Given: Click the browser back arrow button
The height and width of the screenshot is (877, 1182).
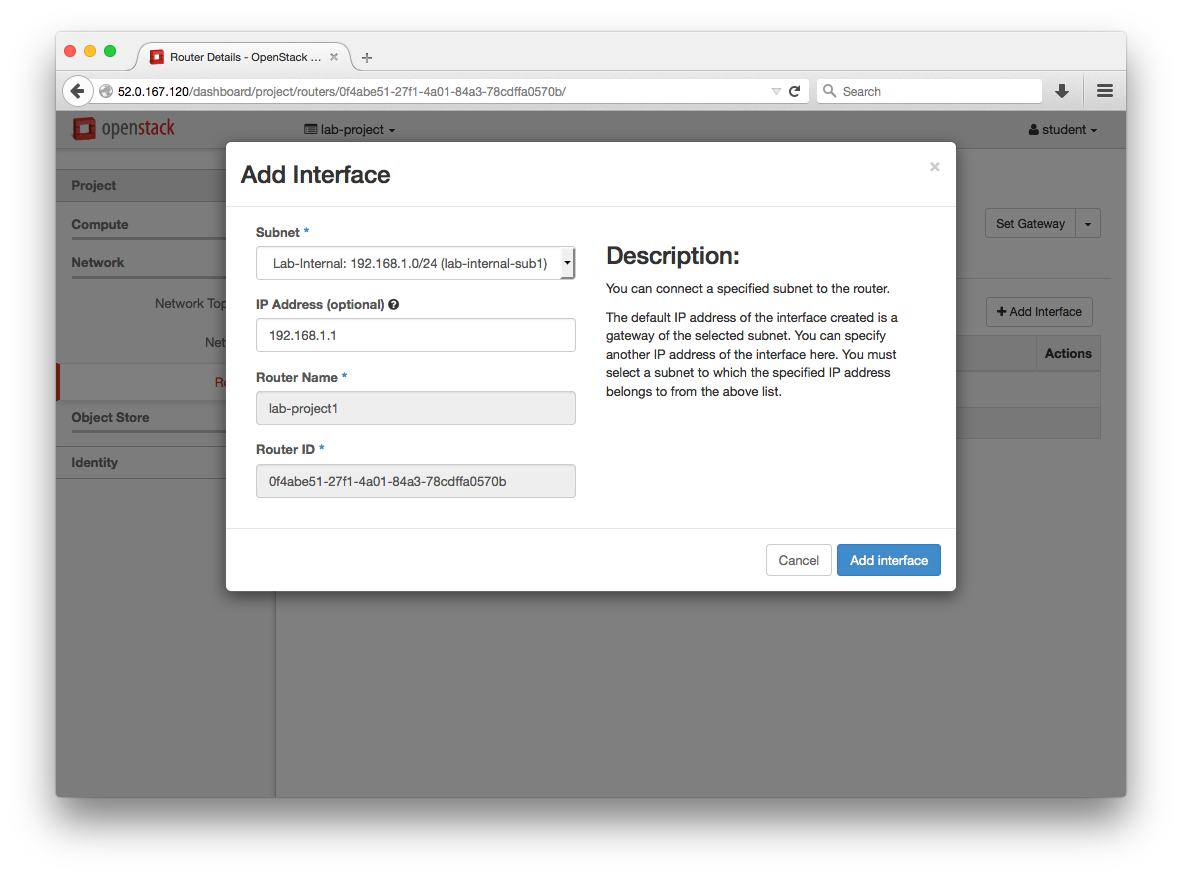Looking at the screenshot, I should pos(77,91).
